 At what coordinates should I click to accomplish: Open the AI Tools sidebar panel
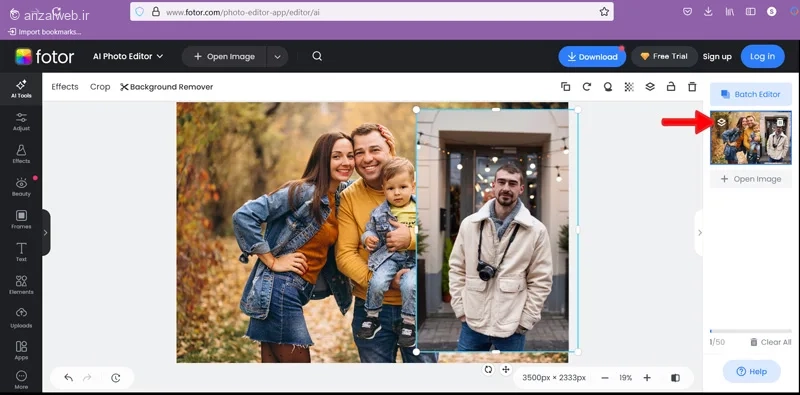(x=21, y=89)
